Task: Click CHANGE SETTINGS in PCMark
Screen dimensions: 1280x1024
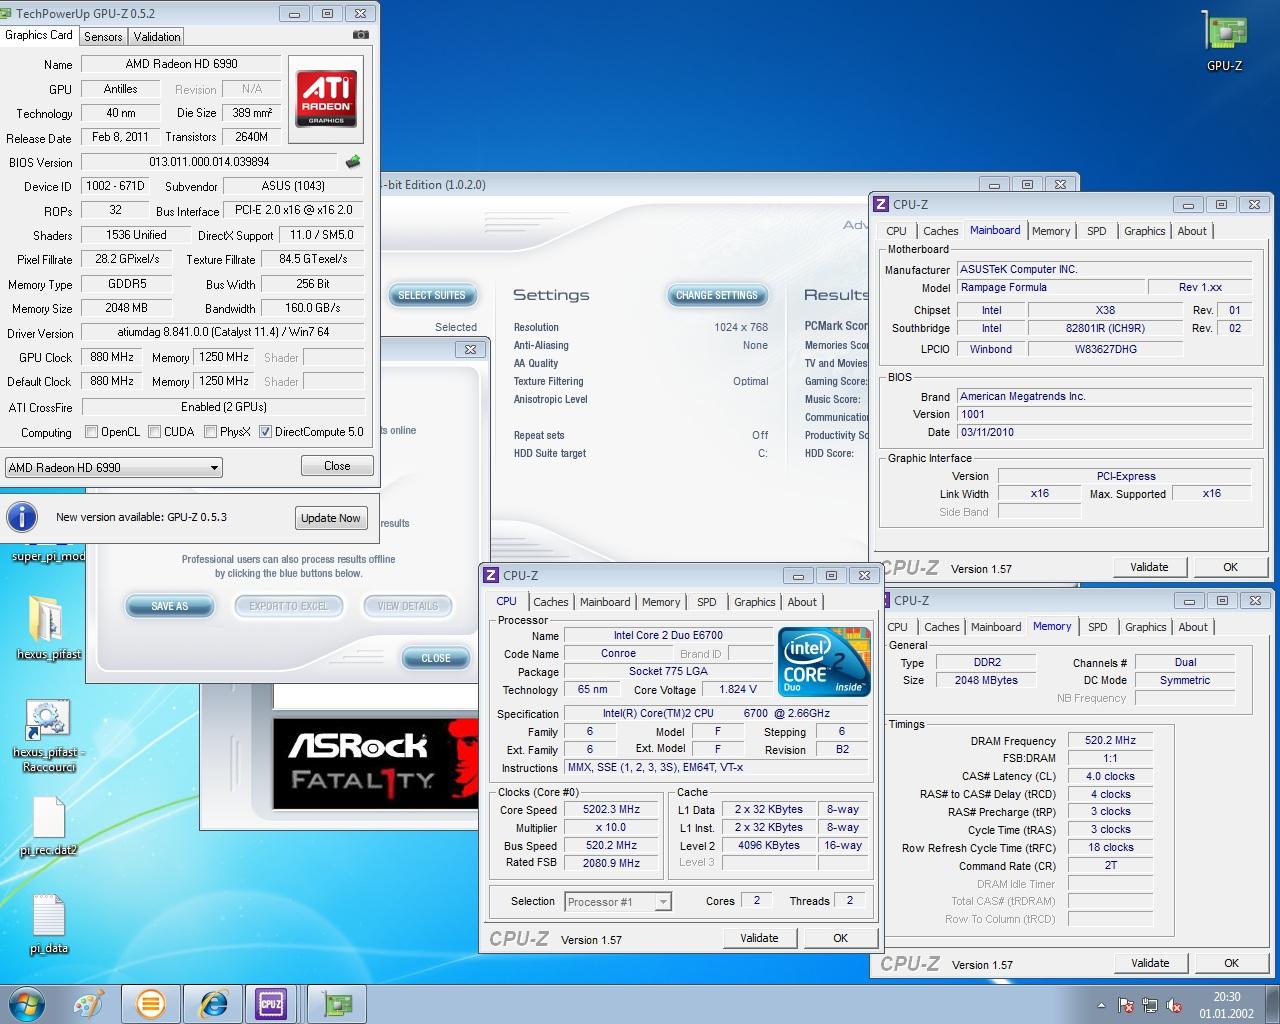Action: pos(716,295)
